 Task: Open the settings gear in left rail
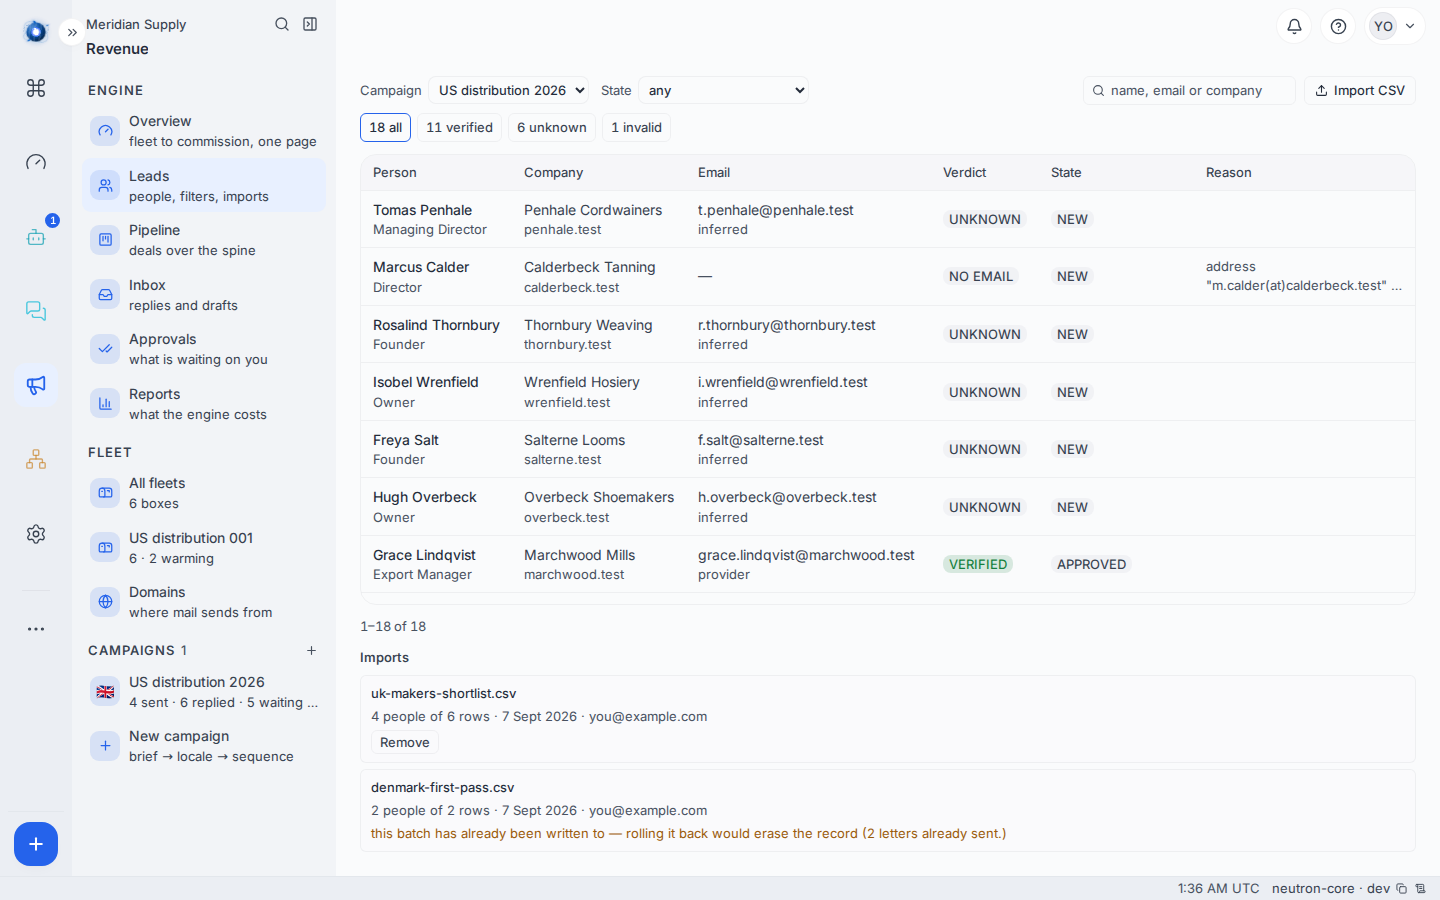pos(36,534)
